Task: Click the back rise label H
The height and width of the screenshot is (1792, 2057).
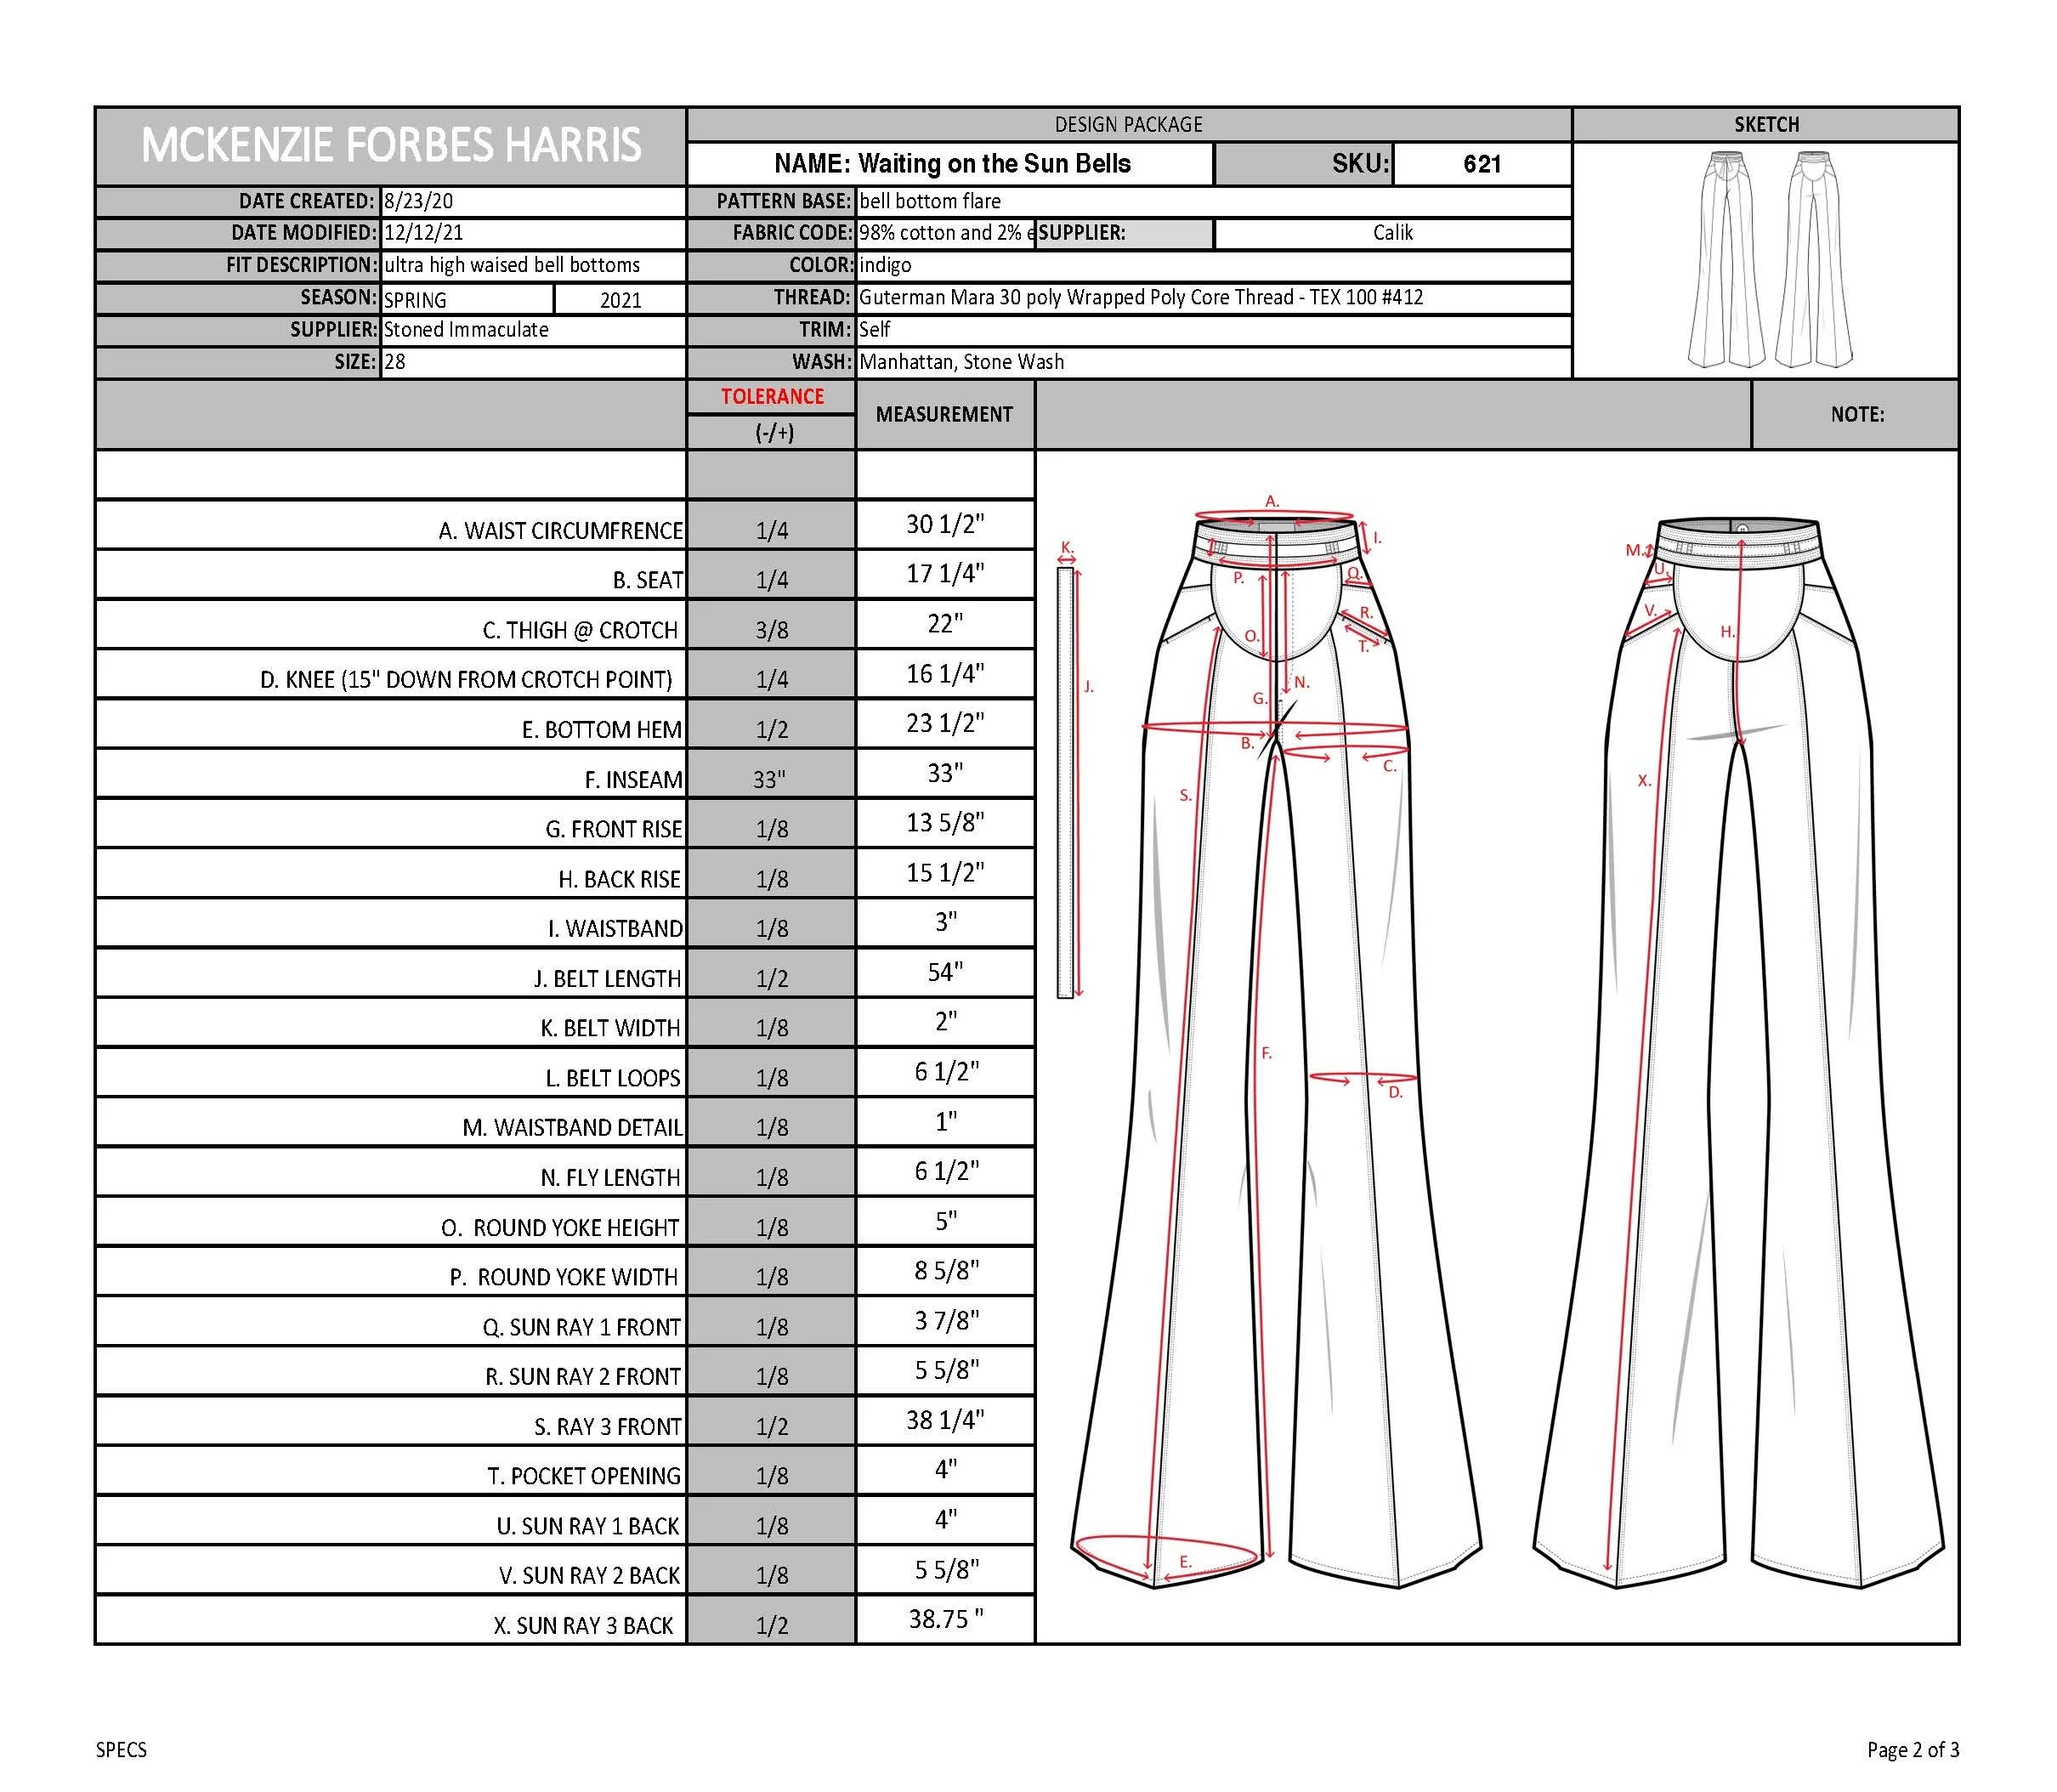Action: click(1727, 632)
